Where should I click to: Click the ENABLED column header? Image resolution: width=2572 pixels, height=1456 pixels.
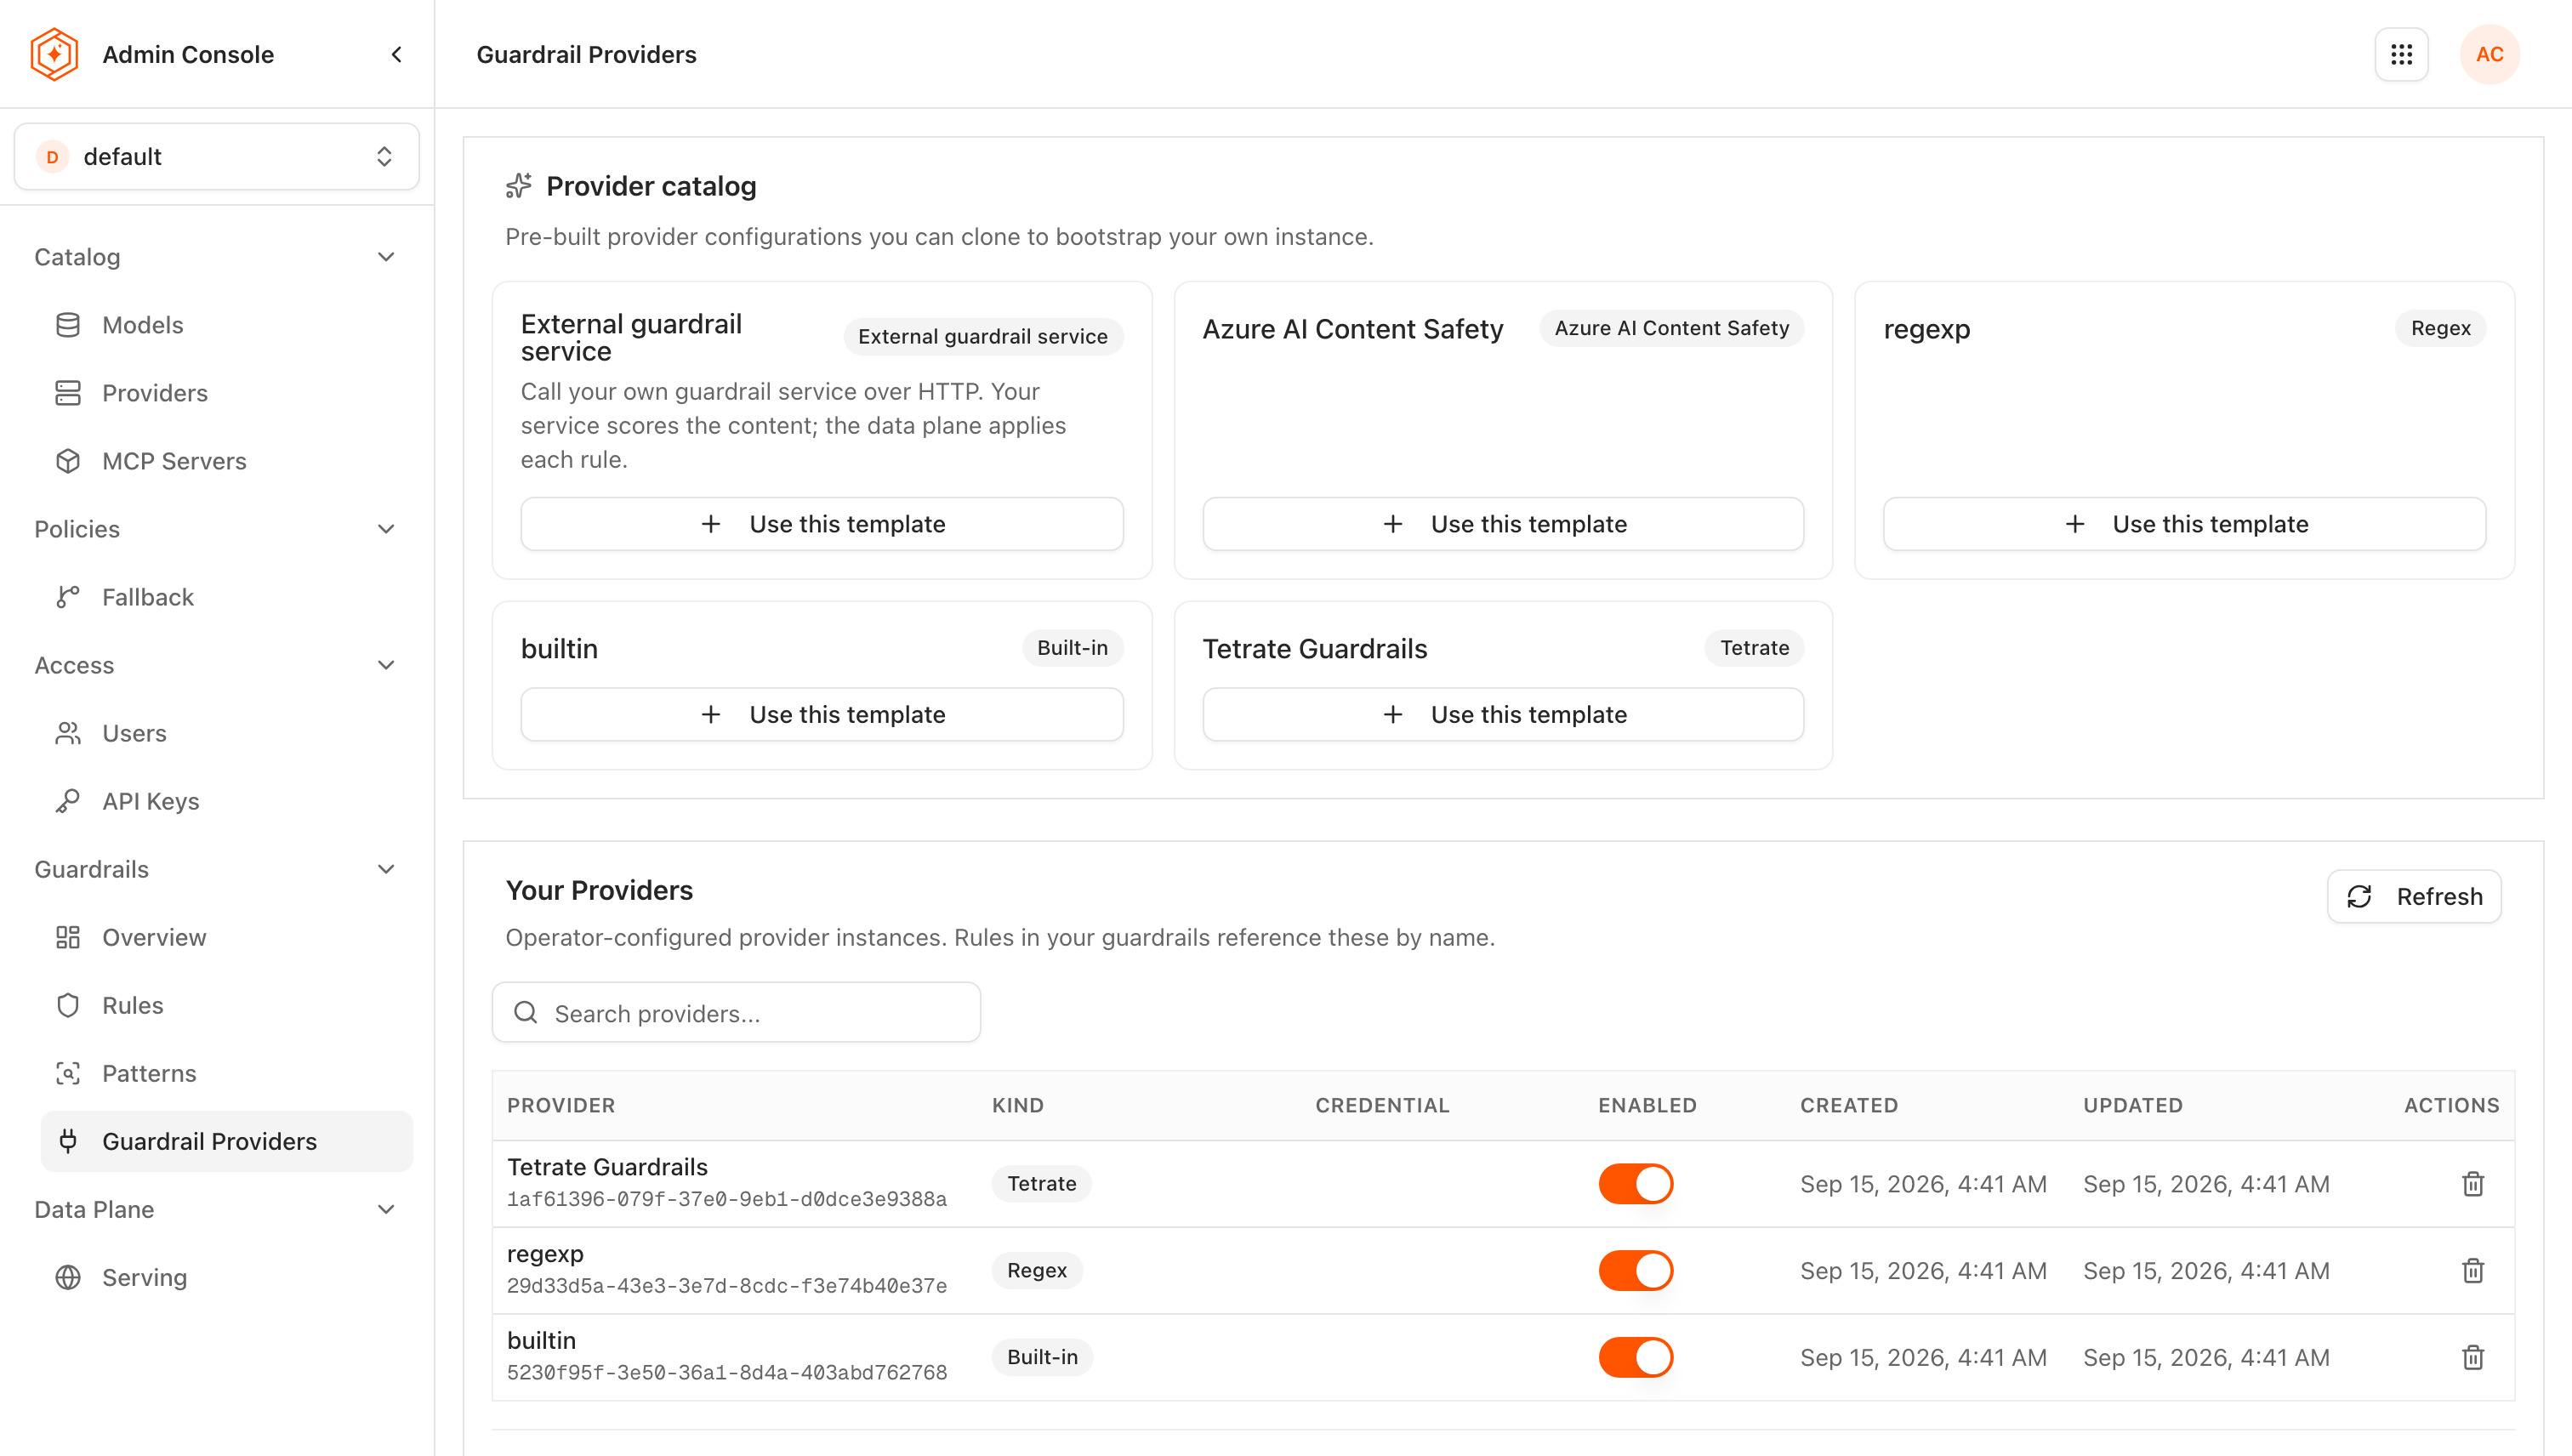[x=1647, y=1105]
